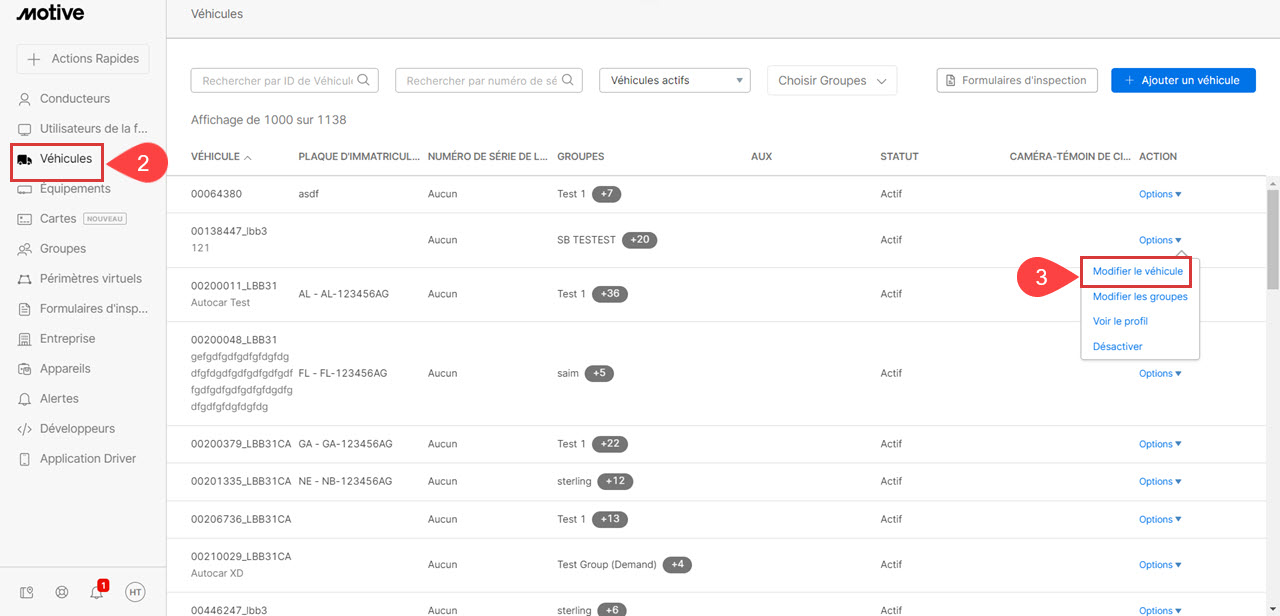This screenshot has height=616, width=1280.
Task: Open Options dropdown for vehicle 00064380
Action: [1160, 194]
